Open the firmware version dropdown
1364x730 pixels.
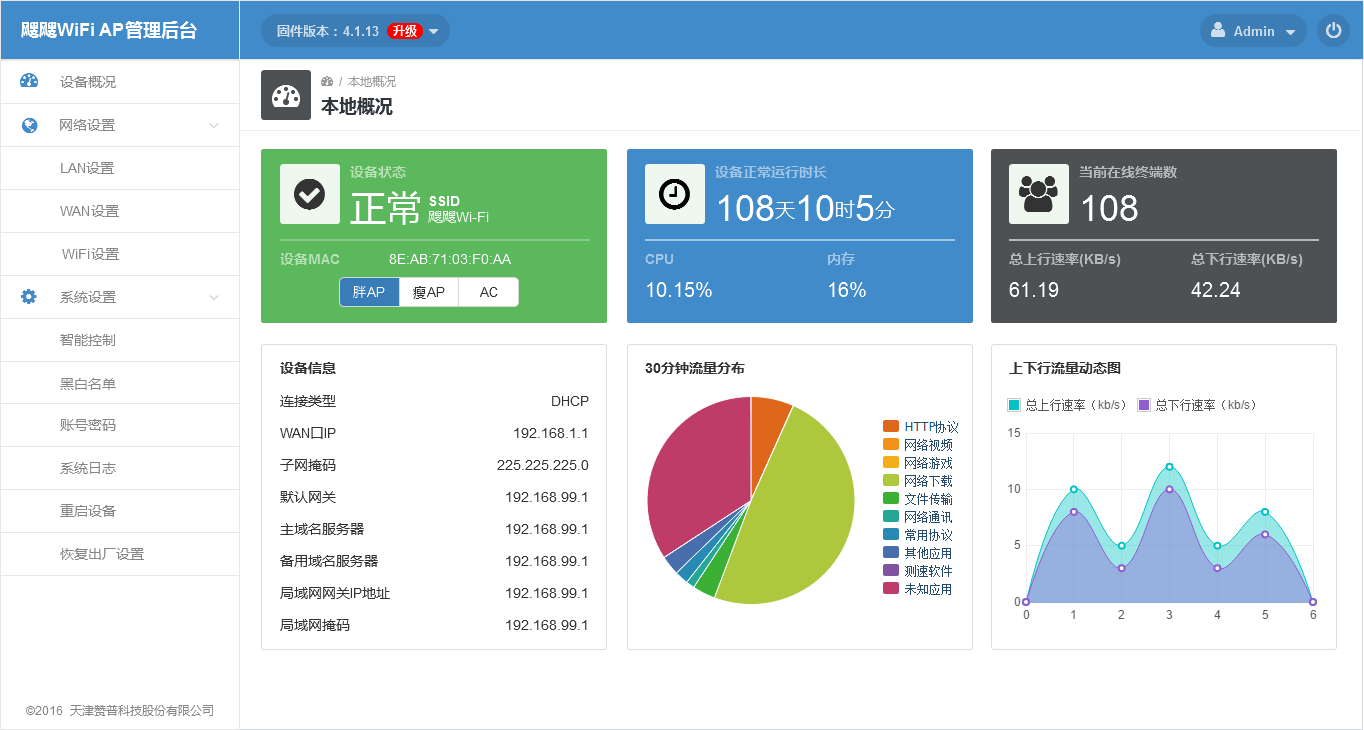[434, 32]
